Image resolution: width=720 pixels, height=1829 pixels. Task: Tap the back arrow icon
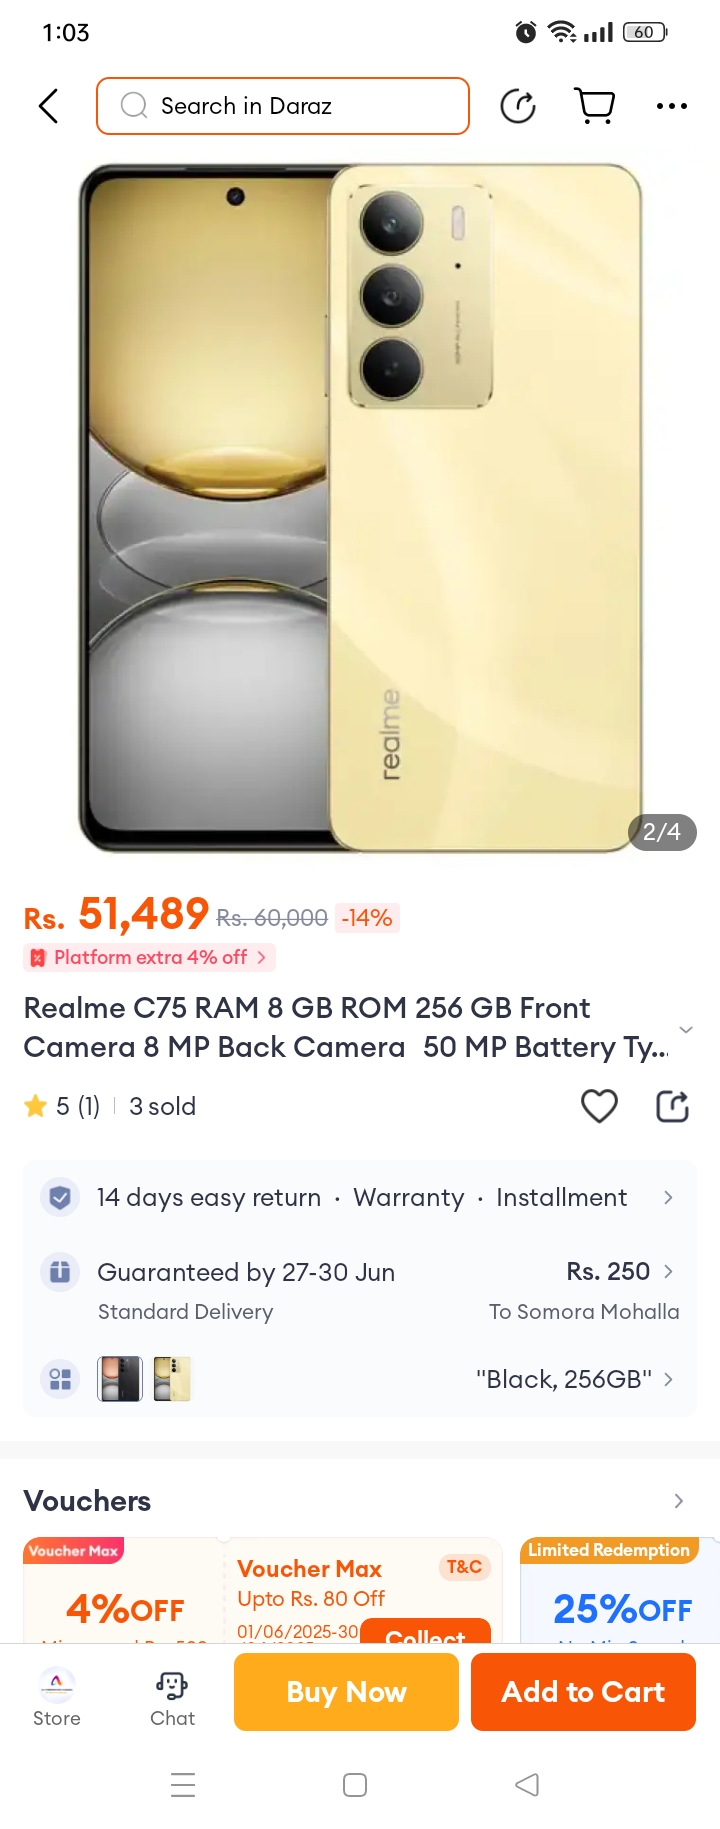pos(48,106)
